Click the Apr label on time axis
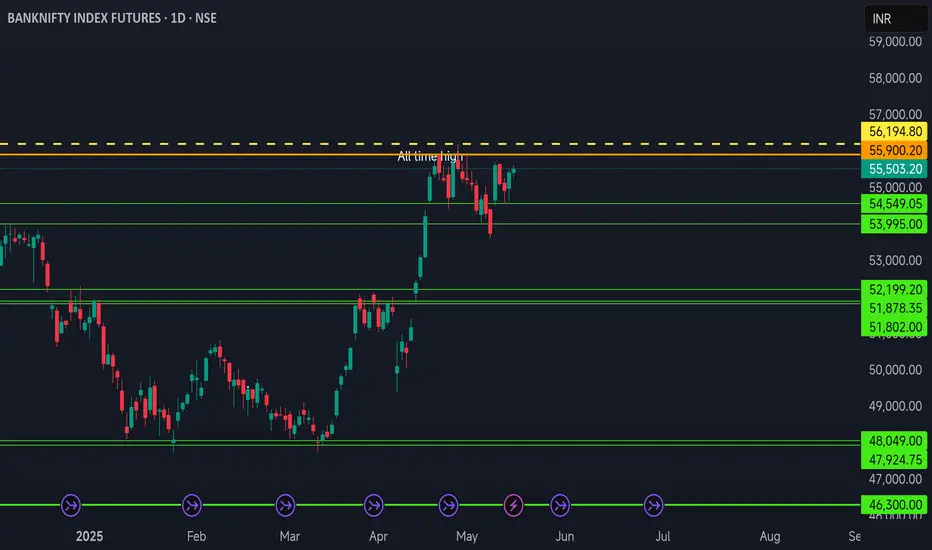The height and width of the screenshot is (550, 932). (x=378, y=536)
